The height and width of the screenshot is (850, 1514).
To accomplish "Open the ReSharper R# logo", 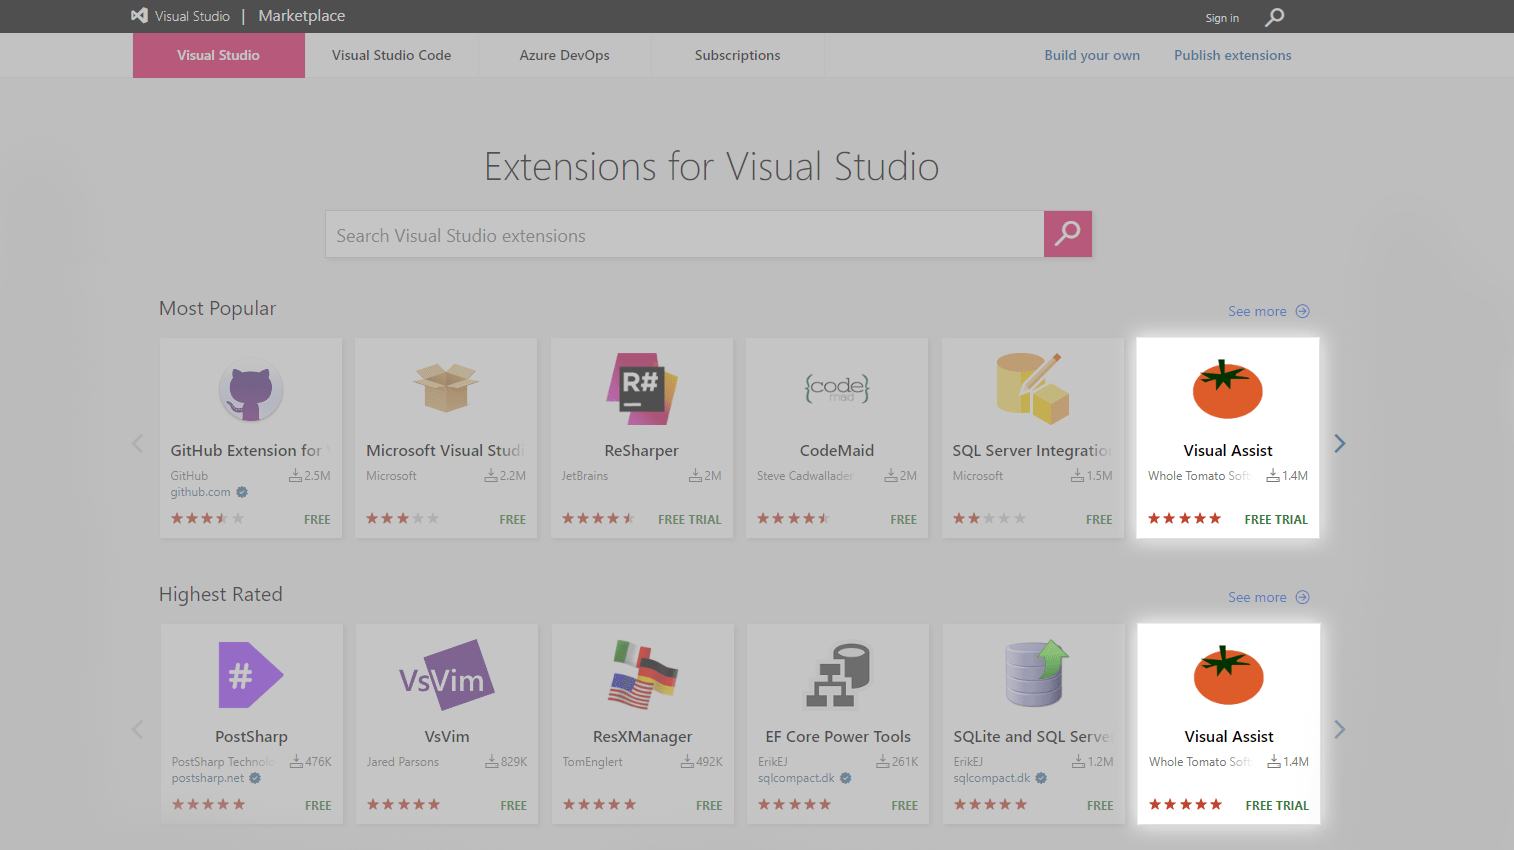I will click(642, 389).
